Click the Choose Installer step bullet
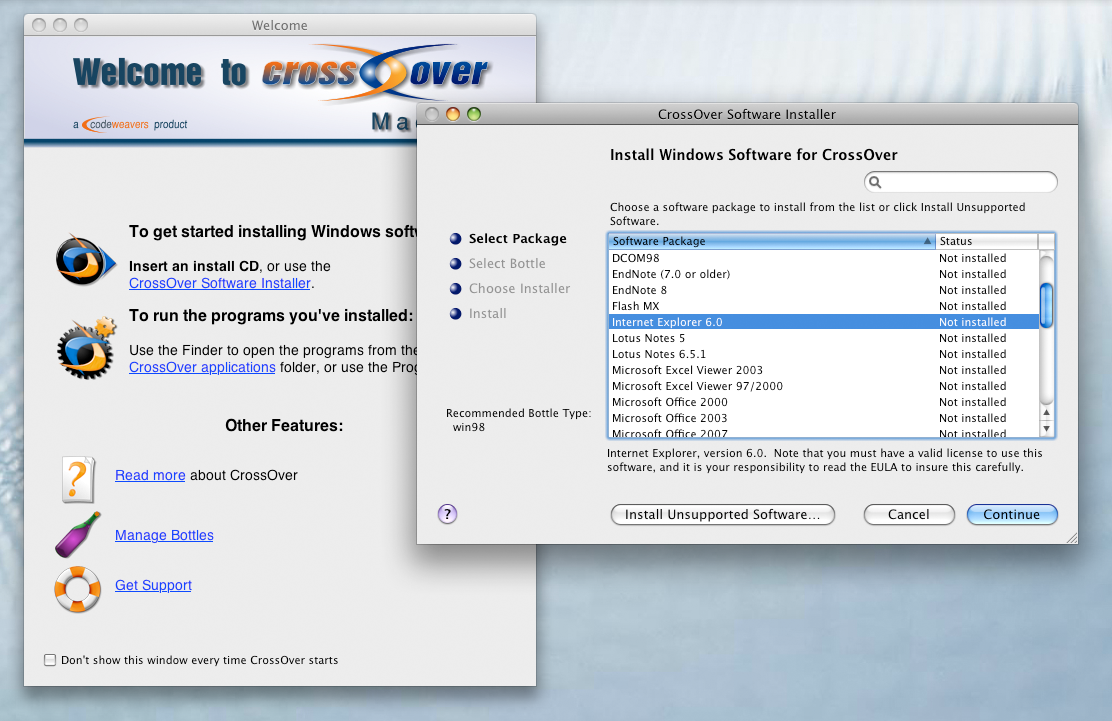 click(455, 289)
